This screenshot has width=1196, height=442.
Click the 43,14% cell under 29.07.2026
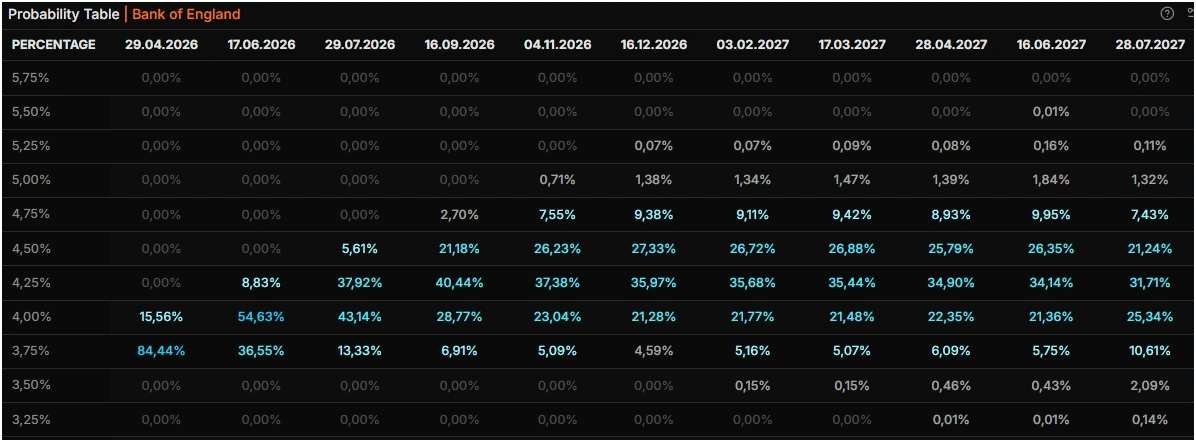(360, 317)
